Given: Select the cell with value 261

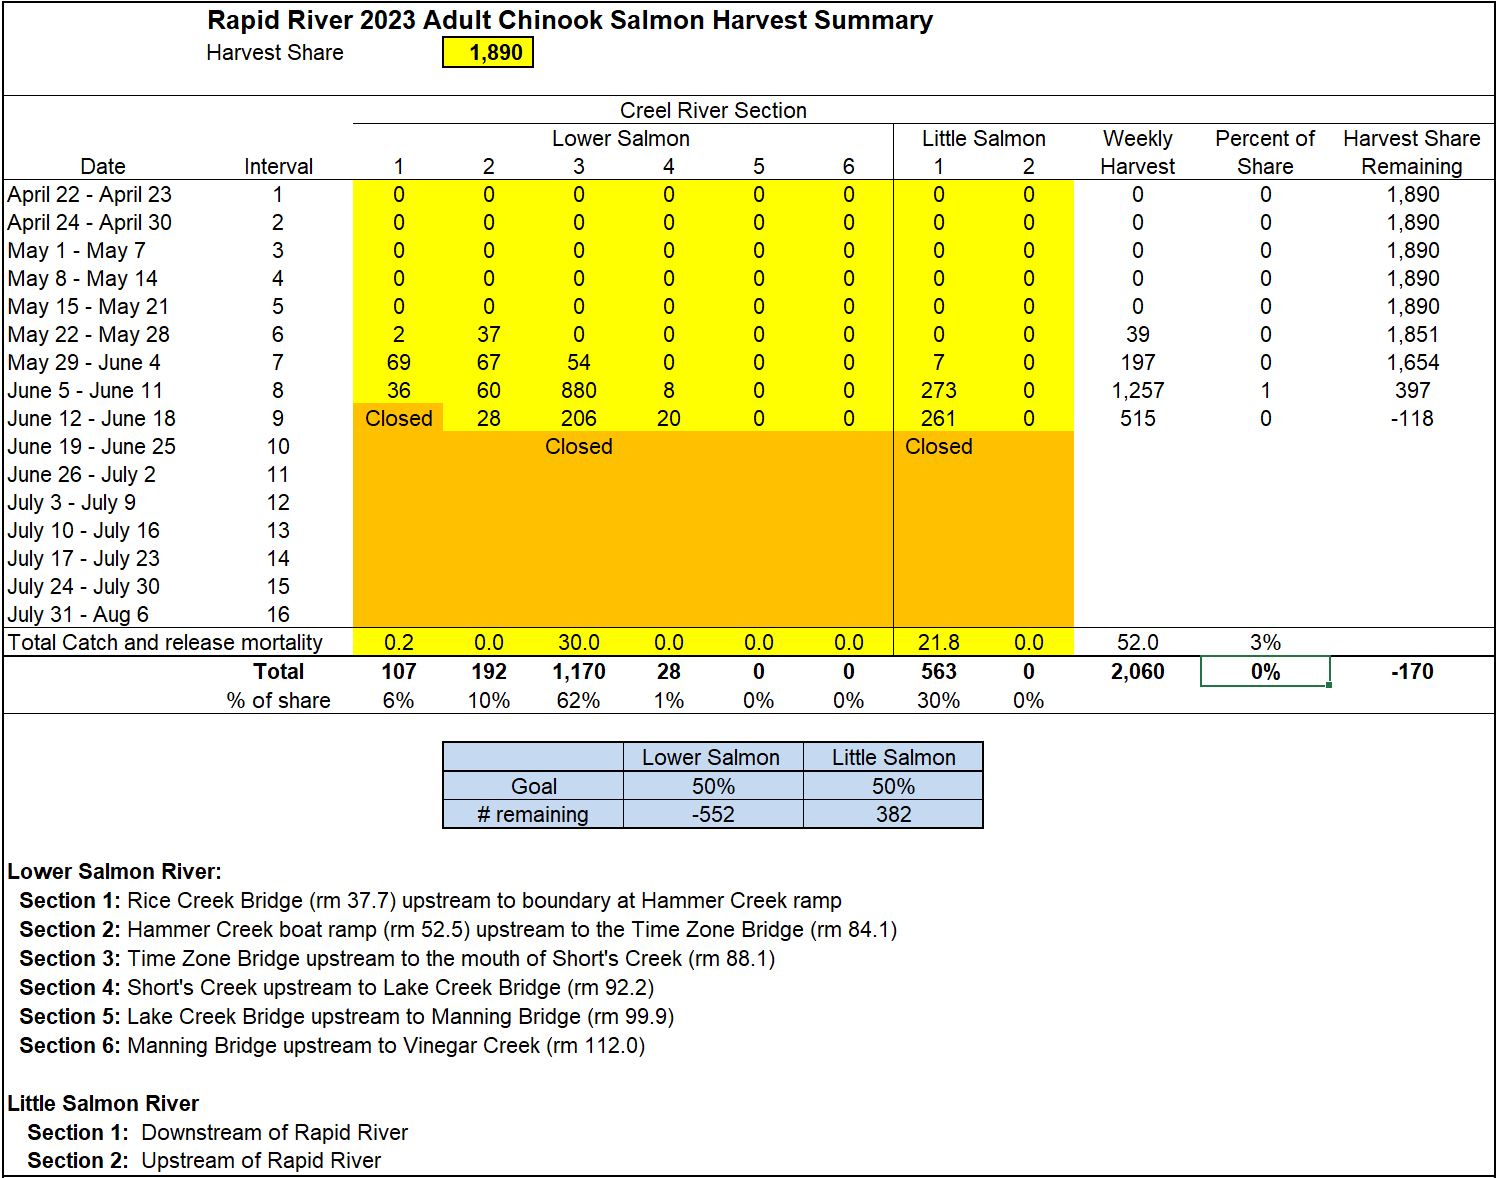Looking at the screenshot, I should [938, 418].
